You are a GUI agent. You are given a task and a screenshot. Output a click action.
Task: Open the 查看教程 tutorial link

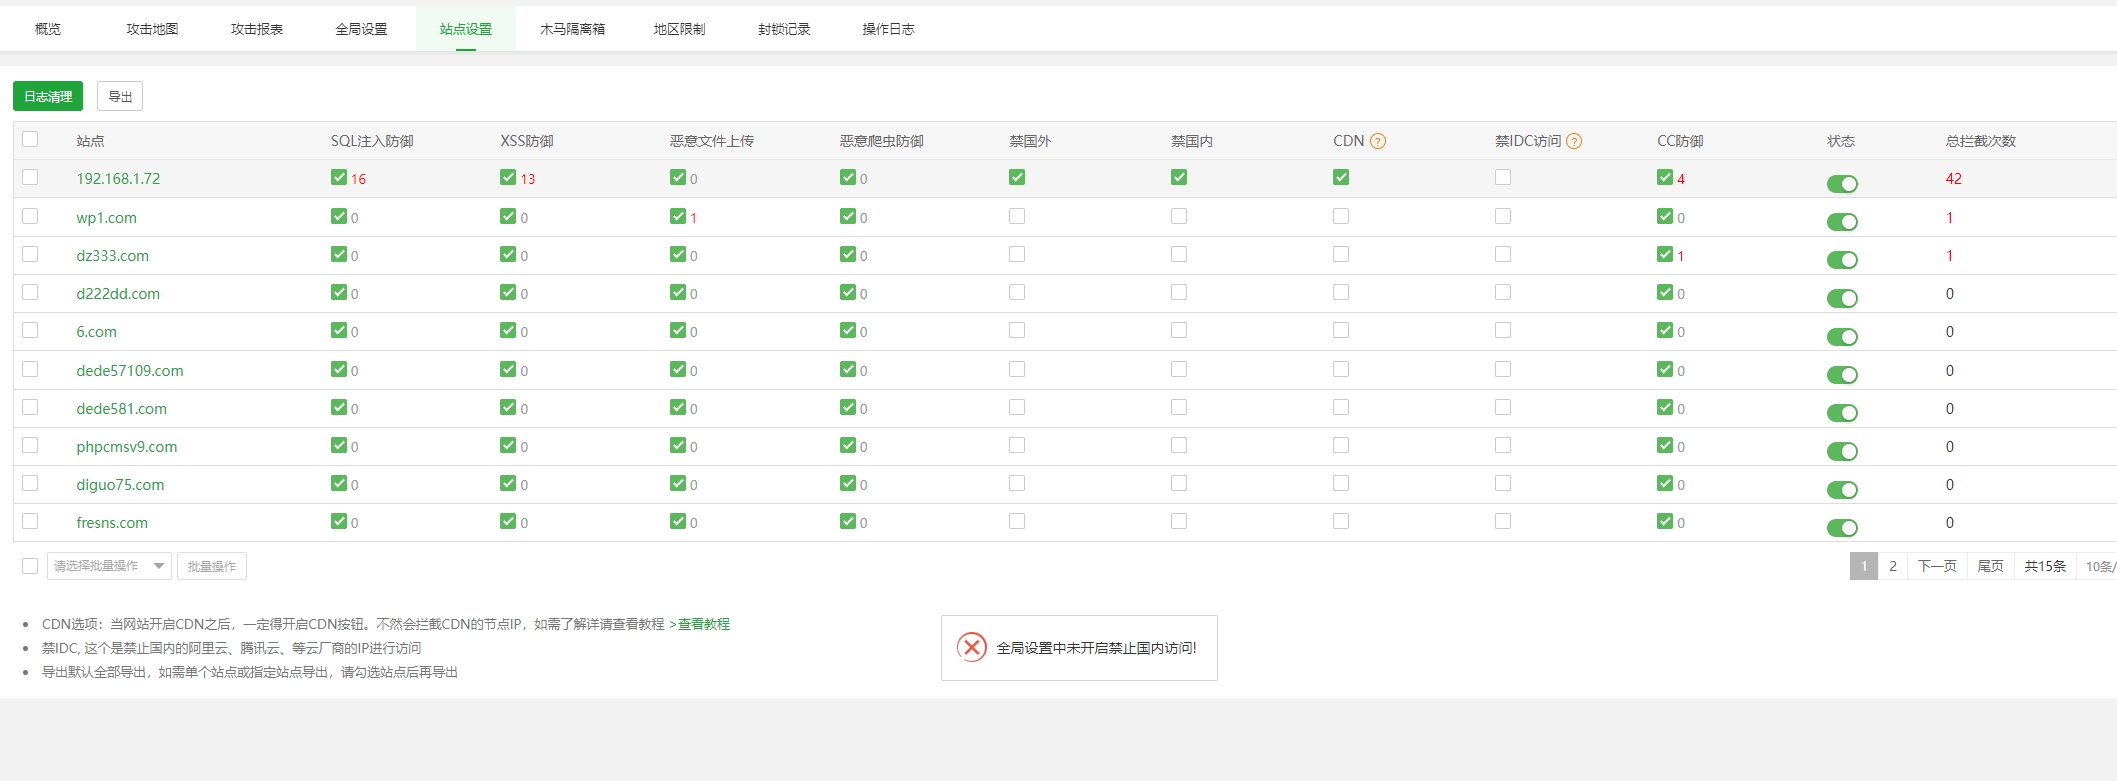coord(704,624)
